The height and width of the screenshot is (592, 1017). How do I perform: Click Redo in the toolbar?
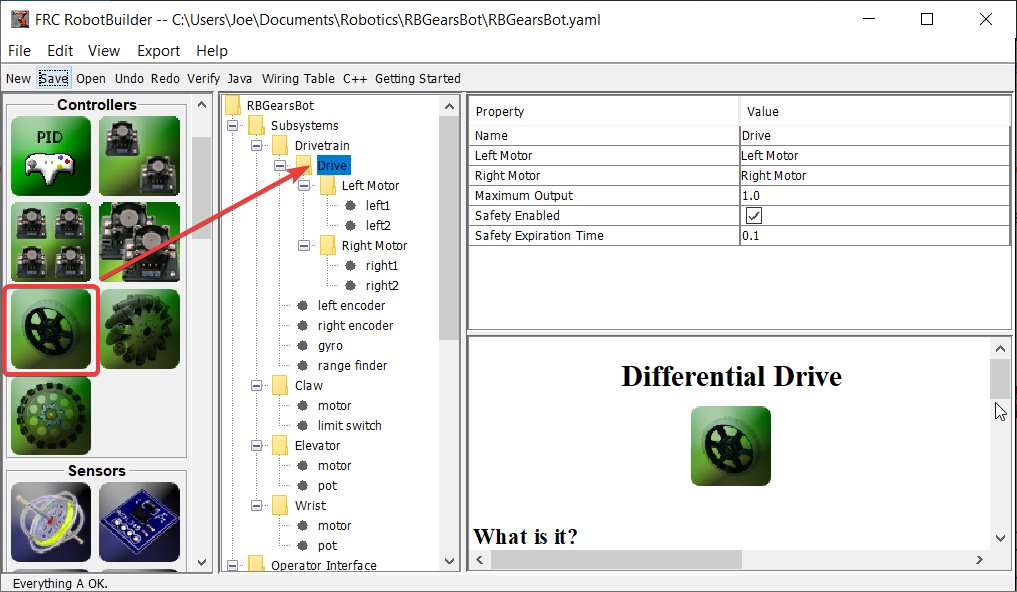click(x=165, y=78)
